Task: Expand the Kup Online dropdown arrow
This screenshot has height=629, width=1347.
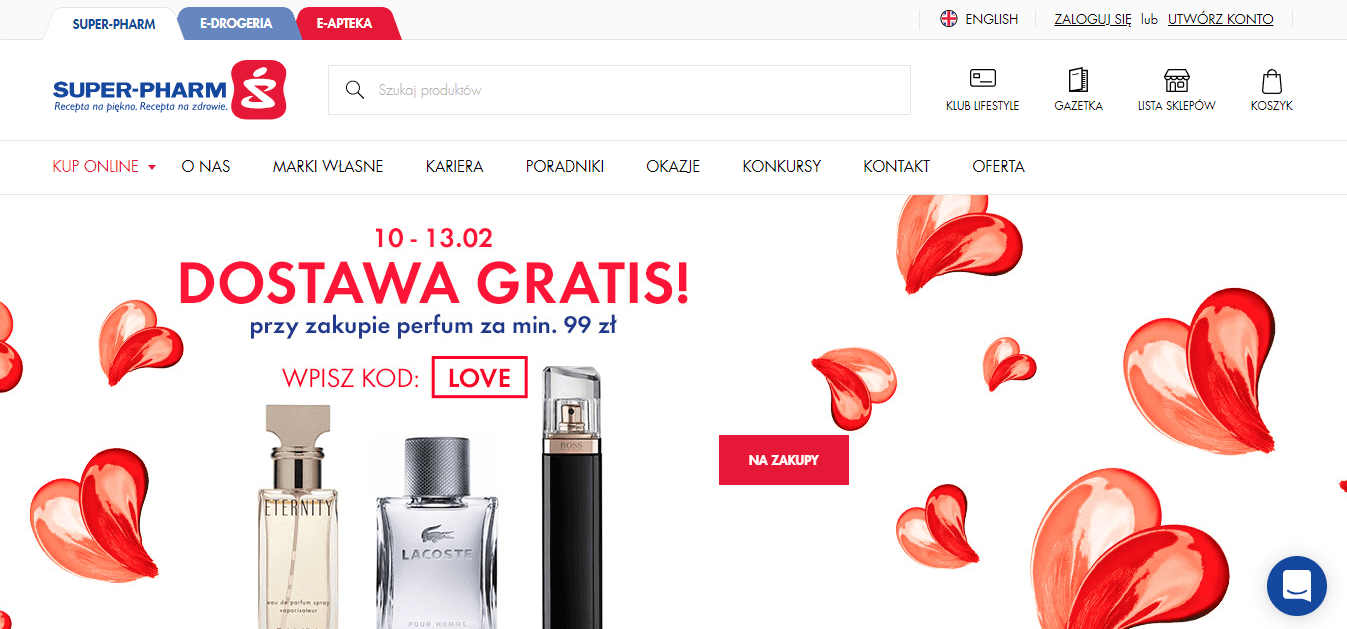Action: pos(152,167)
